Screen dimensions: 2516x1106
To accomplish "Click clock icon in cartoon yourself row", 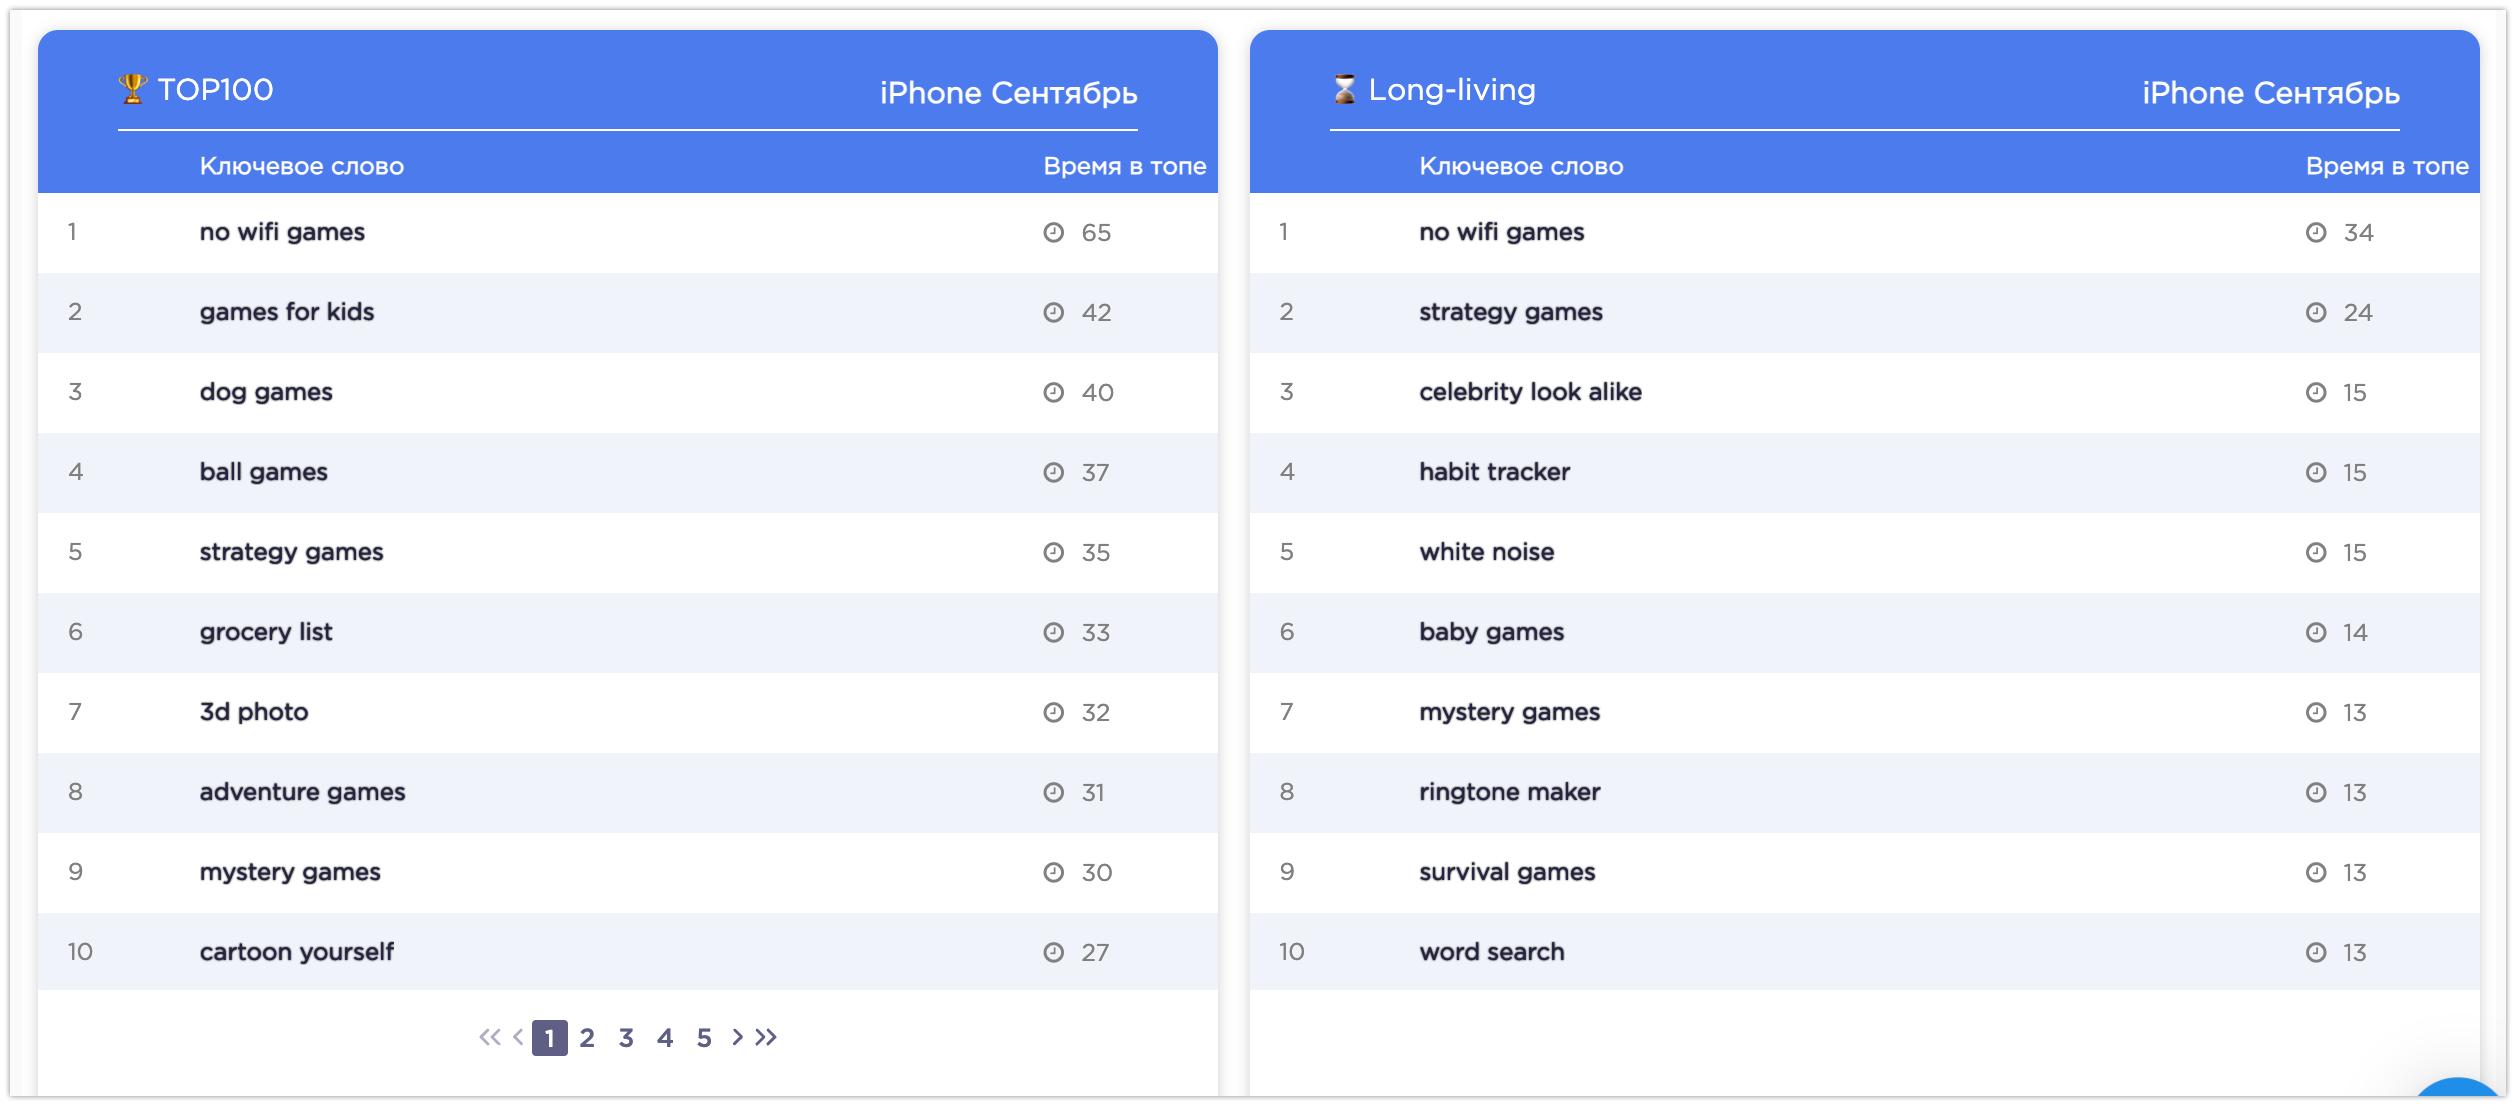I will click(x=1053, y=953).
